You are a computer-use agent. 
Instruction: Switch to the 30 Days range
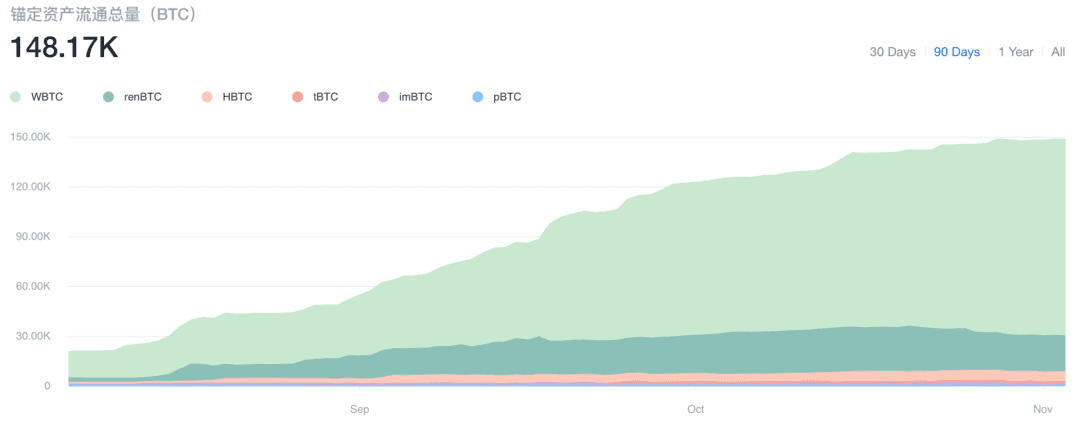pyautogui.click(x=893, y=52)
